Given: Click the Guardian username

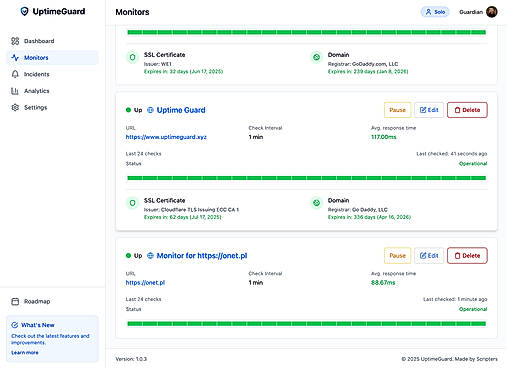Looking at the screenshot, I should 471,12.
